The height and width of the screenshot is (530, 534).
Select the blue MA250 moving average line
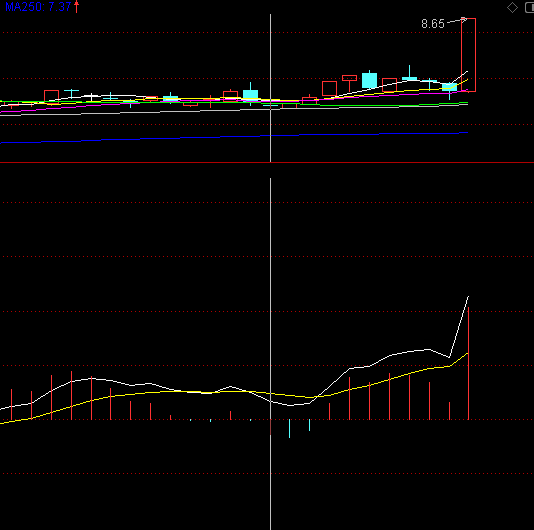coord(234,137)
